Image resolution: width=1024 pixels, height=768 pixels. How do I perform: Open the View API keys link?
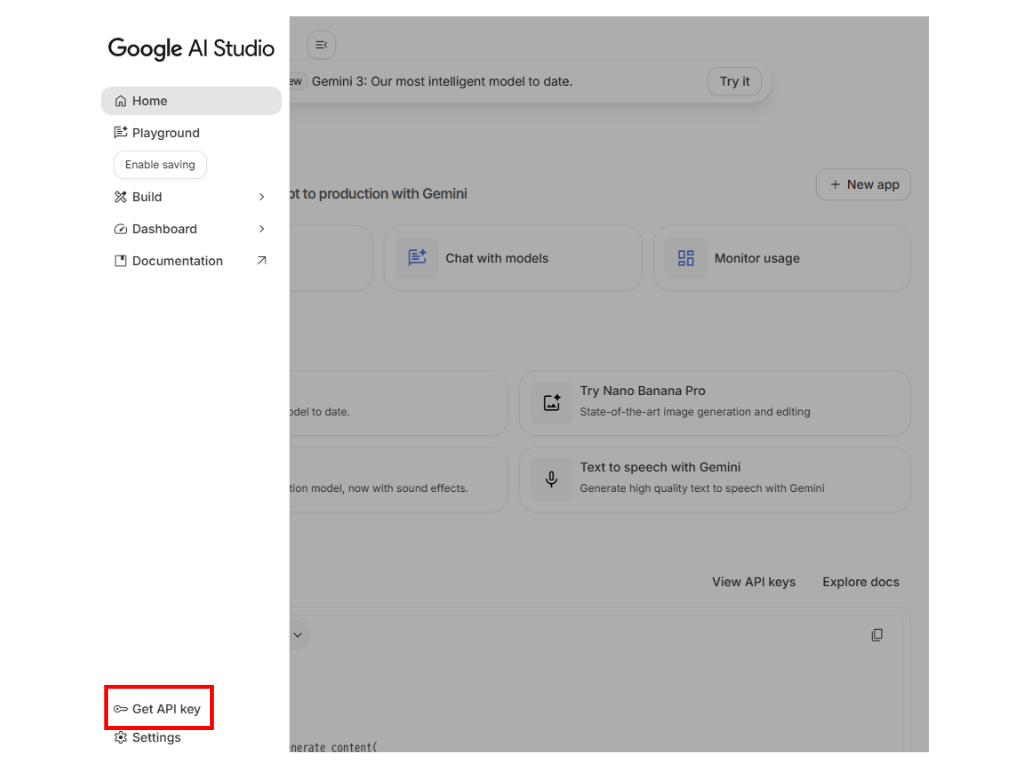[753, 582]
